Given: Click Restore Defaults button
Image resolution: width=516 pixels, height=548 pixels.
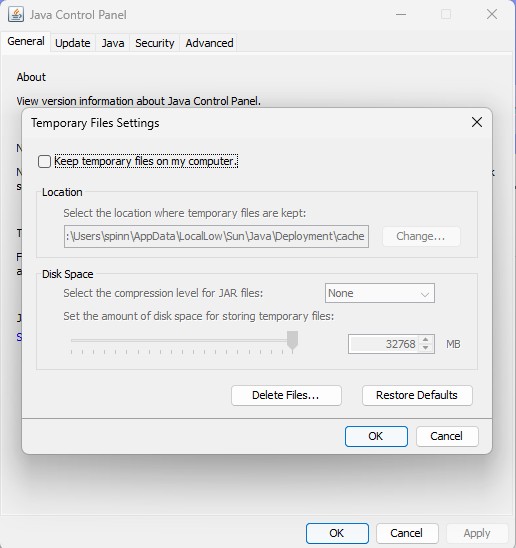Looking at the screenshot, I should point(417,395).
